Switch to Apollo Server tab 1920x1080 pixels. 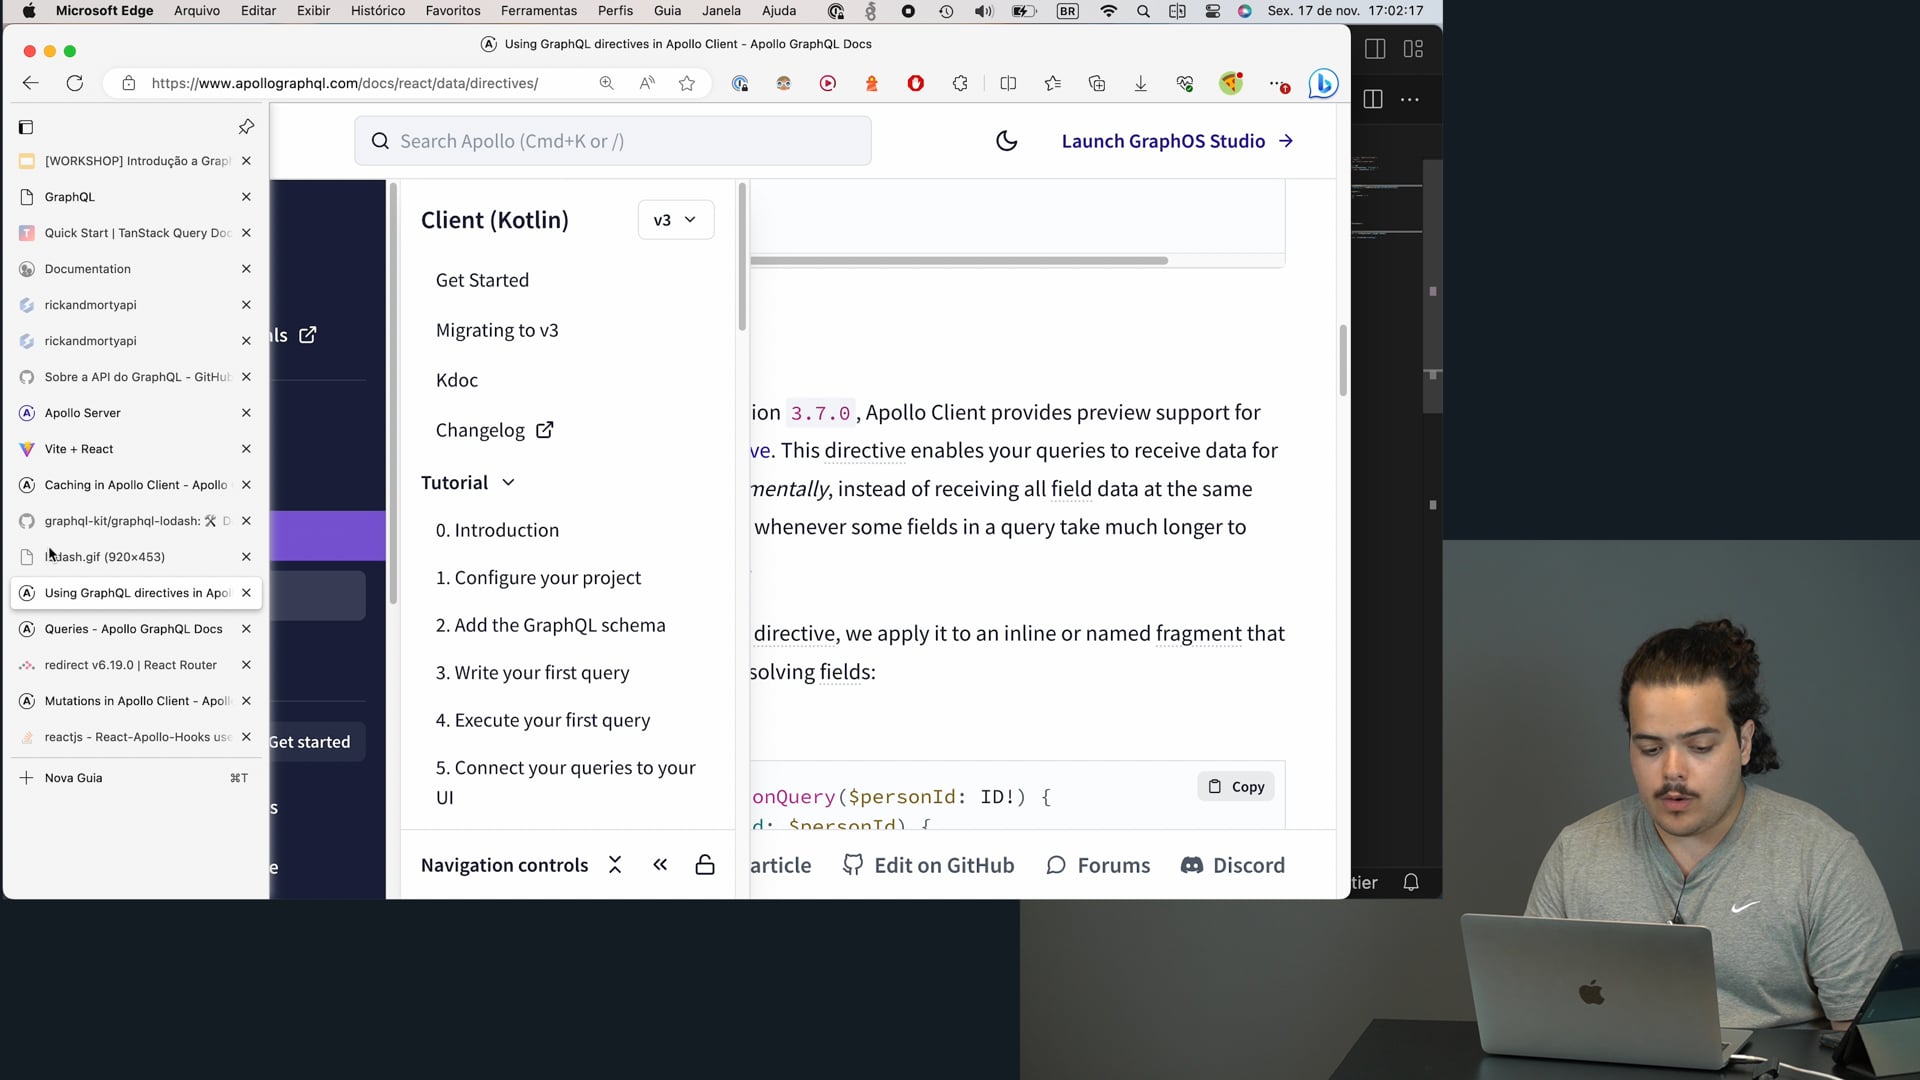[83, 413]
